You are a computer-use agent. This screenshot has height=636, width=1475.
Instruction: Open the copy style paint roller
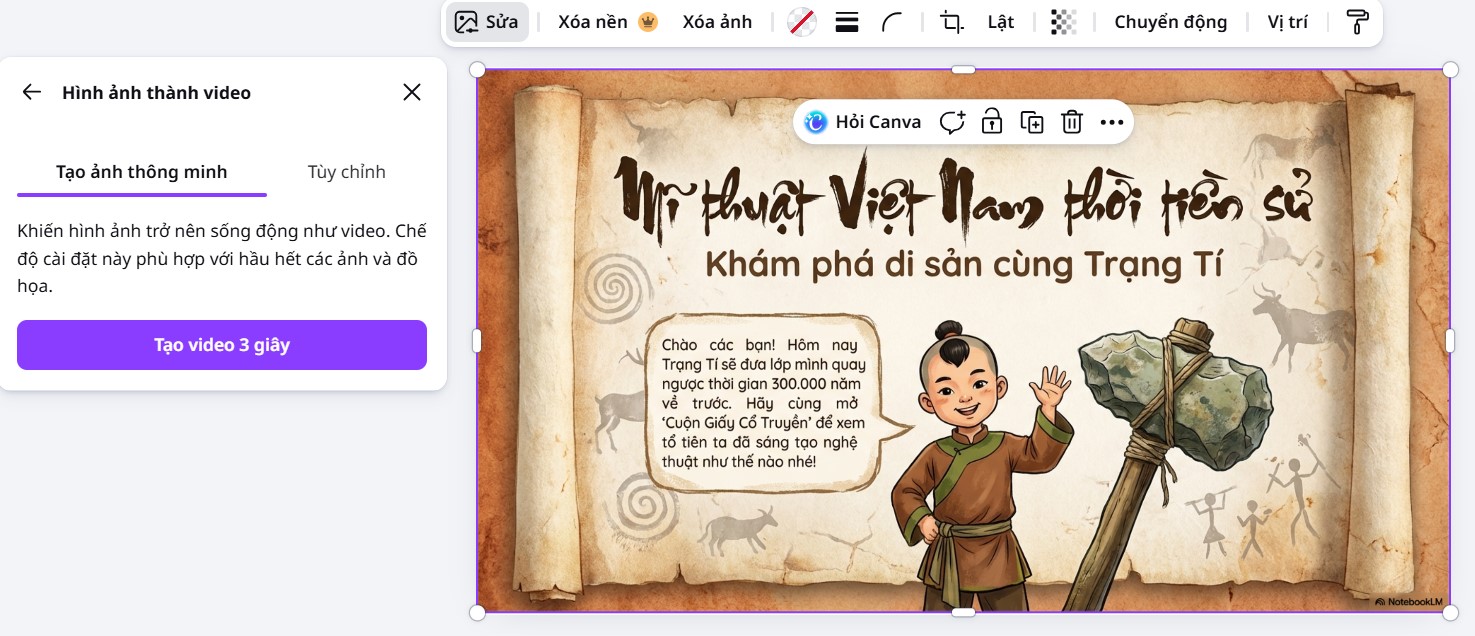click(1357, 22)
